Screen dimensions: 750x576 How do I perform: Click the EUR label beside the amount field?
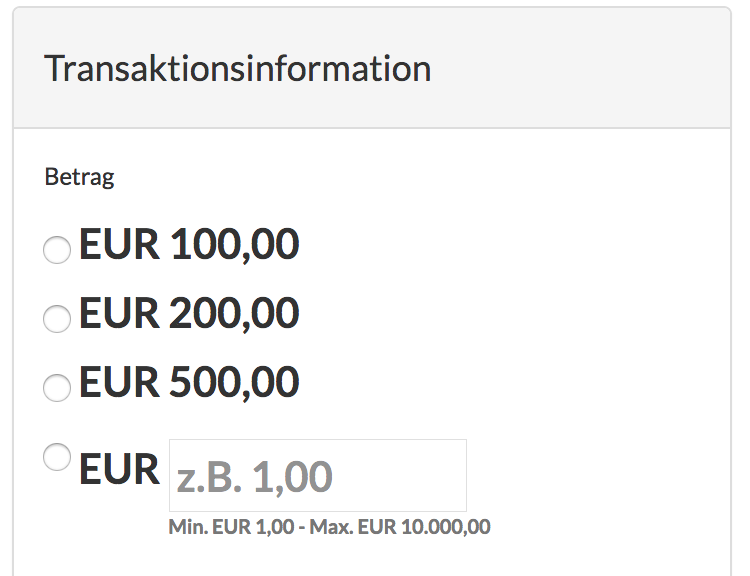119,468
